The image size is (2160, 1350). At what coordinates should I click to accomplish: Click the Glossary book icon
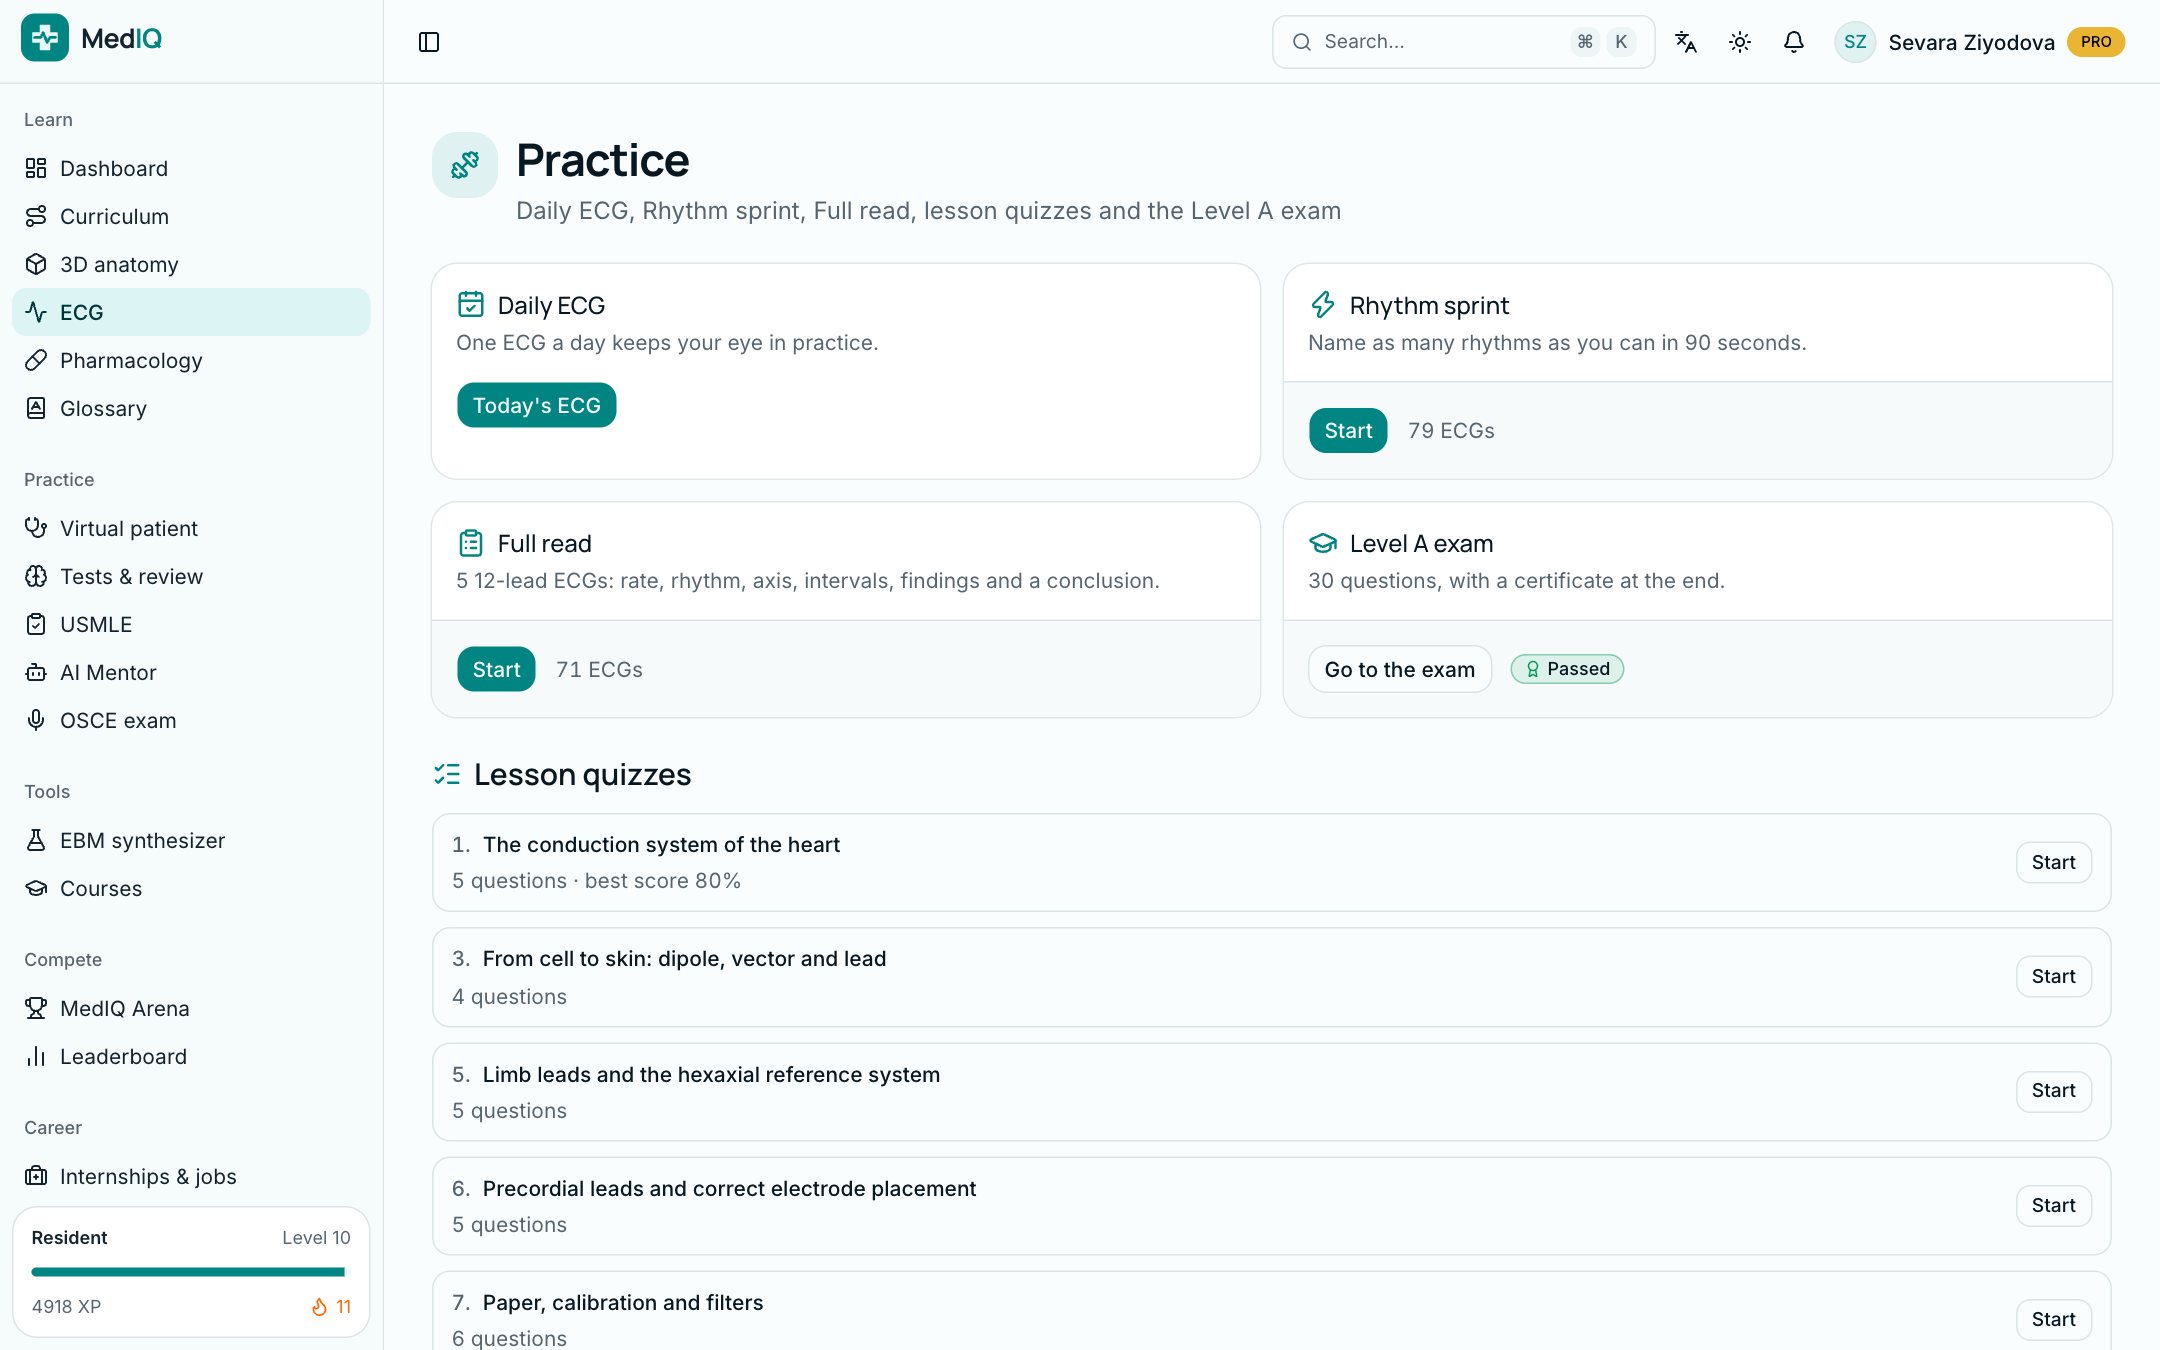(36, 408)
